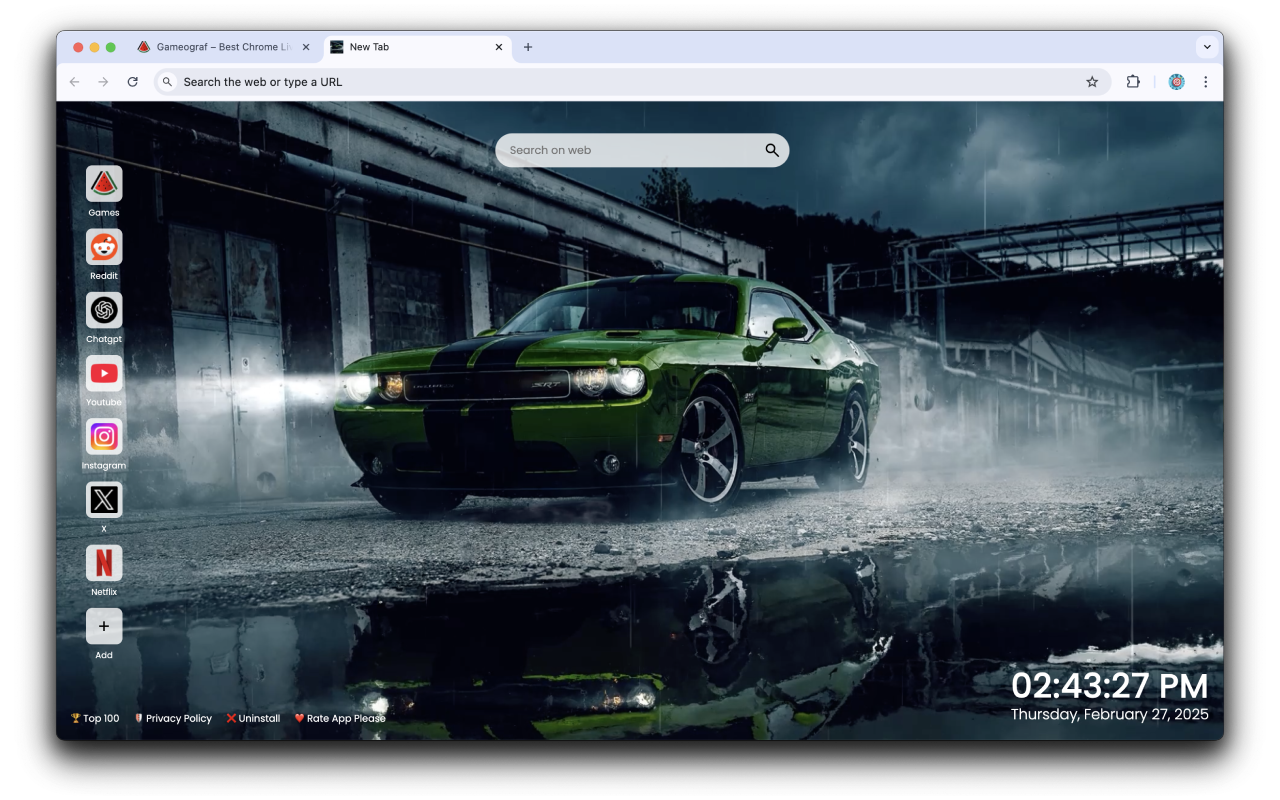Open Chrome's three-dot menu
The height and width of the screenshot is (800, 1280).
[x=1206, y=81]
